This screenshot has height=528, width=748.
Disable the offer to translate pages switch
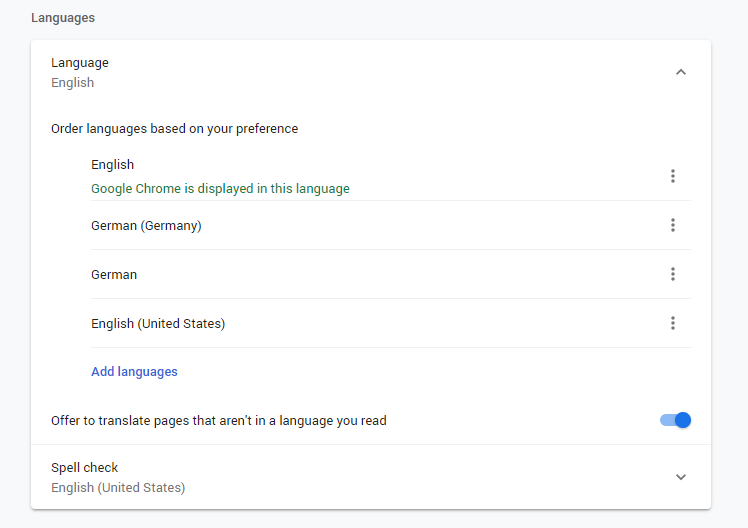(x=676, y=421)
